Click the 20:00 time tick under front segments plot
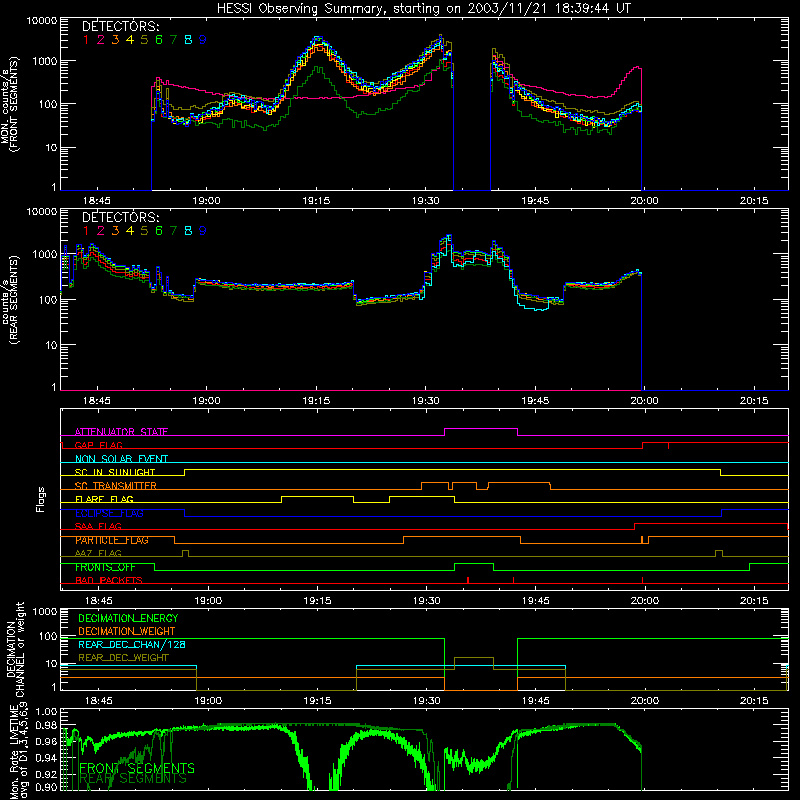This screenshot has height=800, width=800. [x=644, y=201]
